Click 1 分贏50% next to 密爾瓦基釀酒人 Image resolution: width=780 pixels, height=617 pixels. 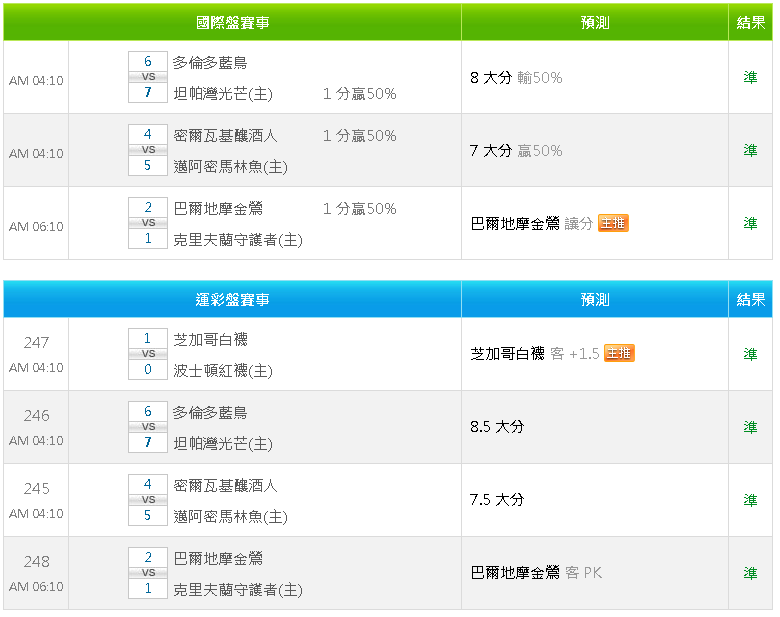360,135
